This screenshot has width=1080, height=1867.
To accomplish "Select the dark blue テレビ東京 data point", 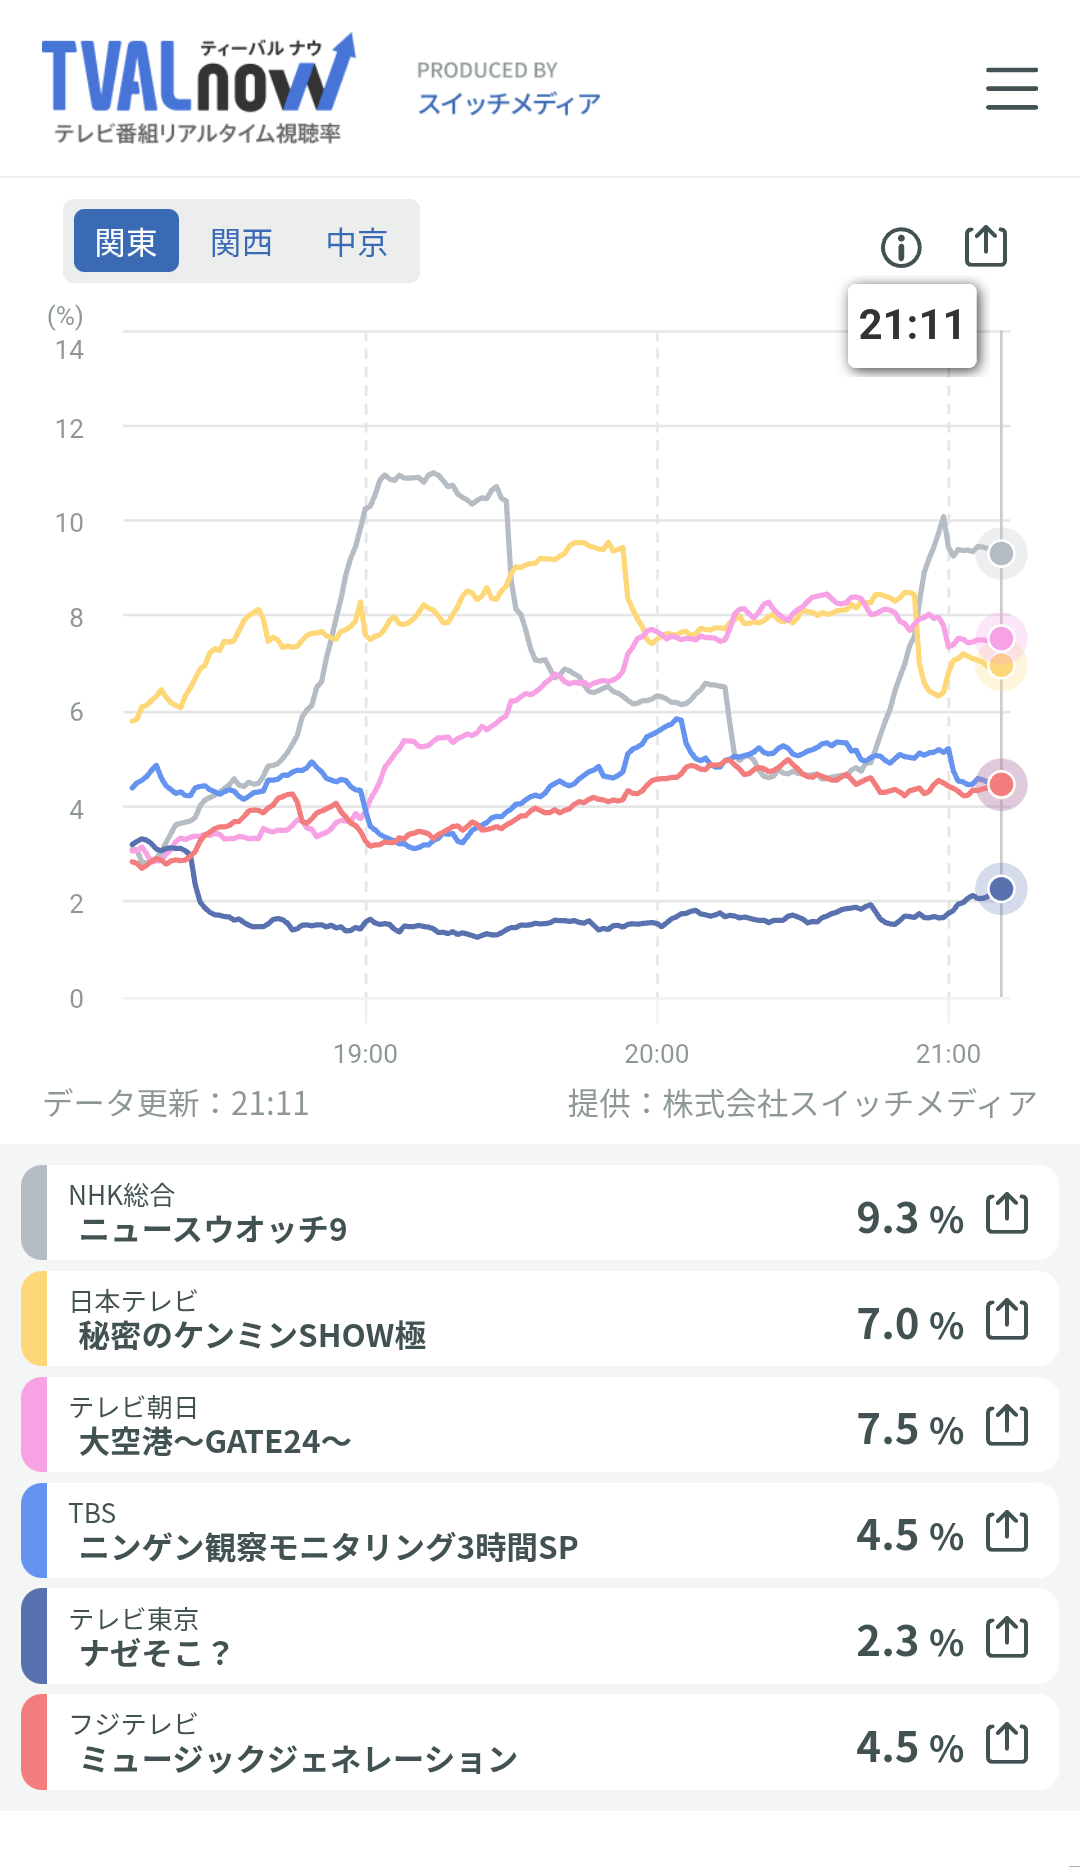I will coord(1001,888).
